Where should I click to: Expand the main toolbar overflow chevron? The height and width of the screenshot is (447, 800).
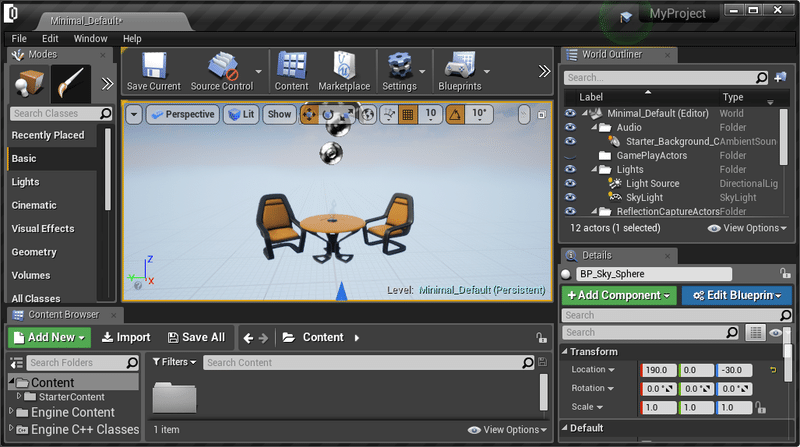click(x=544, y=71)
